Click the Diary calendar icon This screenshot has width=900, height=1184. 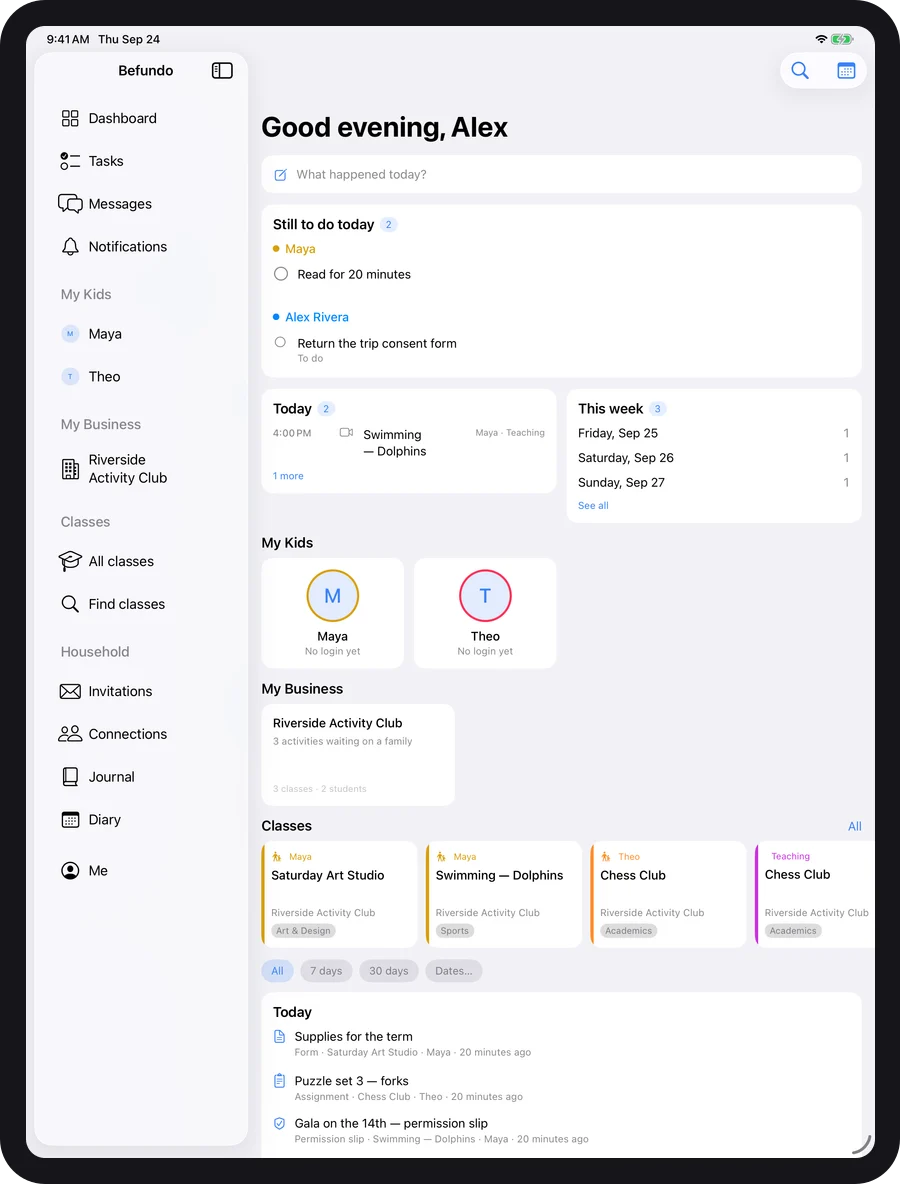coord(70,819)
